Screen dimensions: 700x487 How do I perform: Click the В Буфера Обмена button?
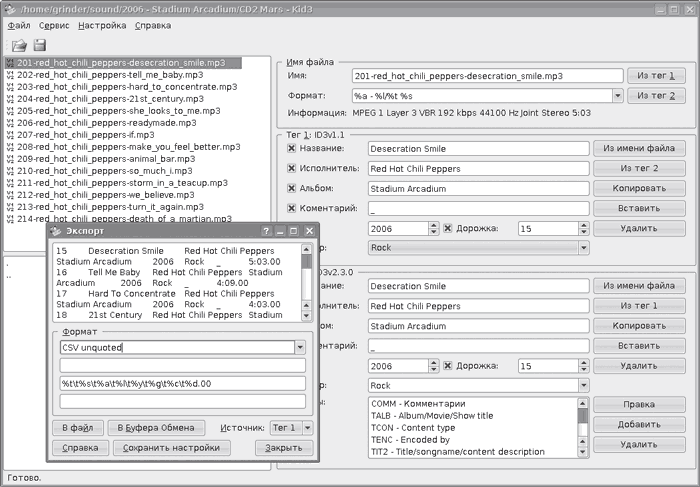tap(155, 427)
